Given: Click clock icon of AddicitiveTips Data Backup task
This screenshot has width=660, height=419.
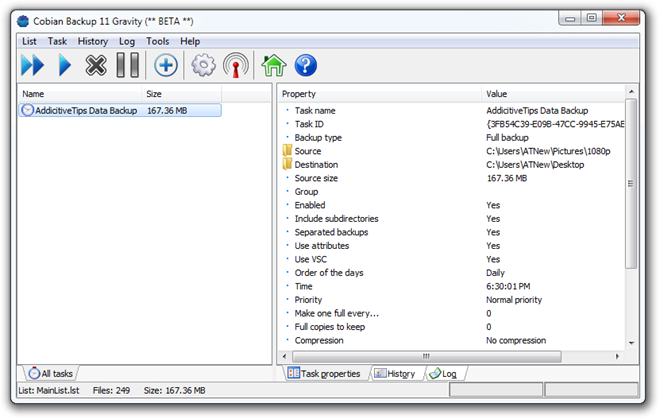Looking at the screenshot, I should 27,110.
